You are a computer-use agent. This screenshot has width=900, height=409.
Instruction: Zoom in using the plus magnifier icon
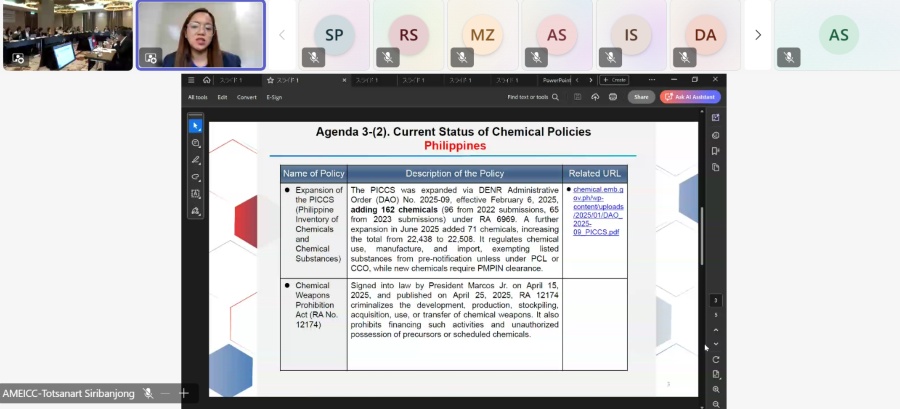tap(716, 389)
